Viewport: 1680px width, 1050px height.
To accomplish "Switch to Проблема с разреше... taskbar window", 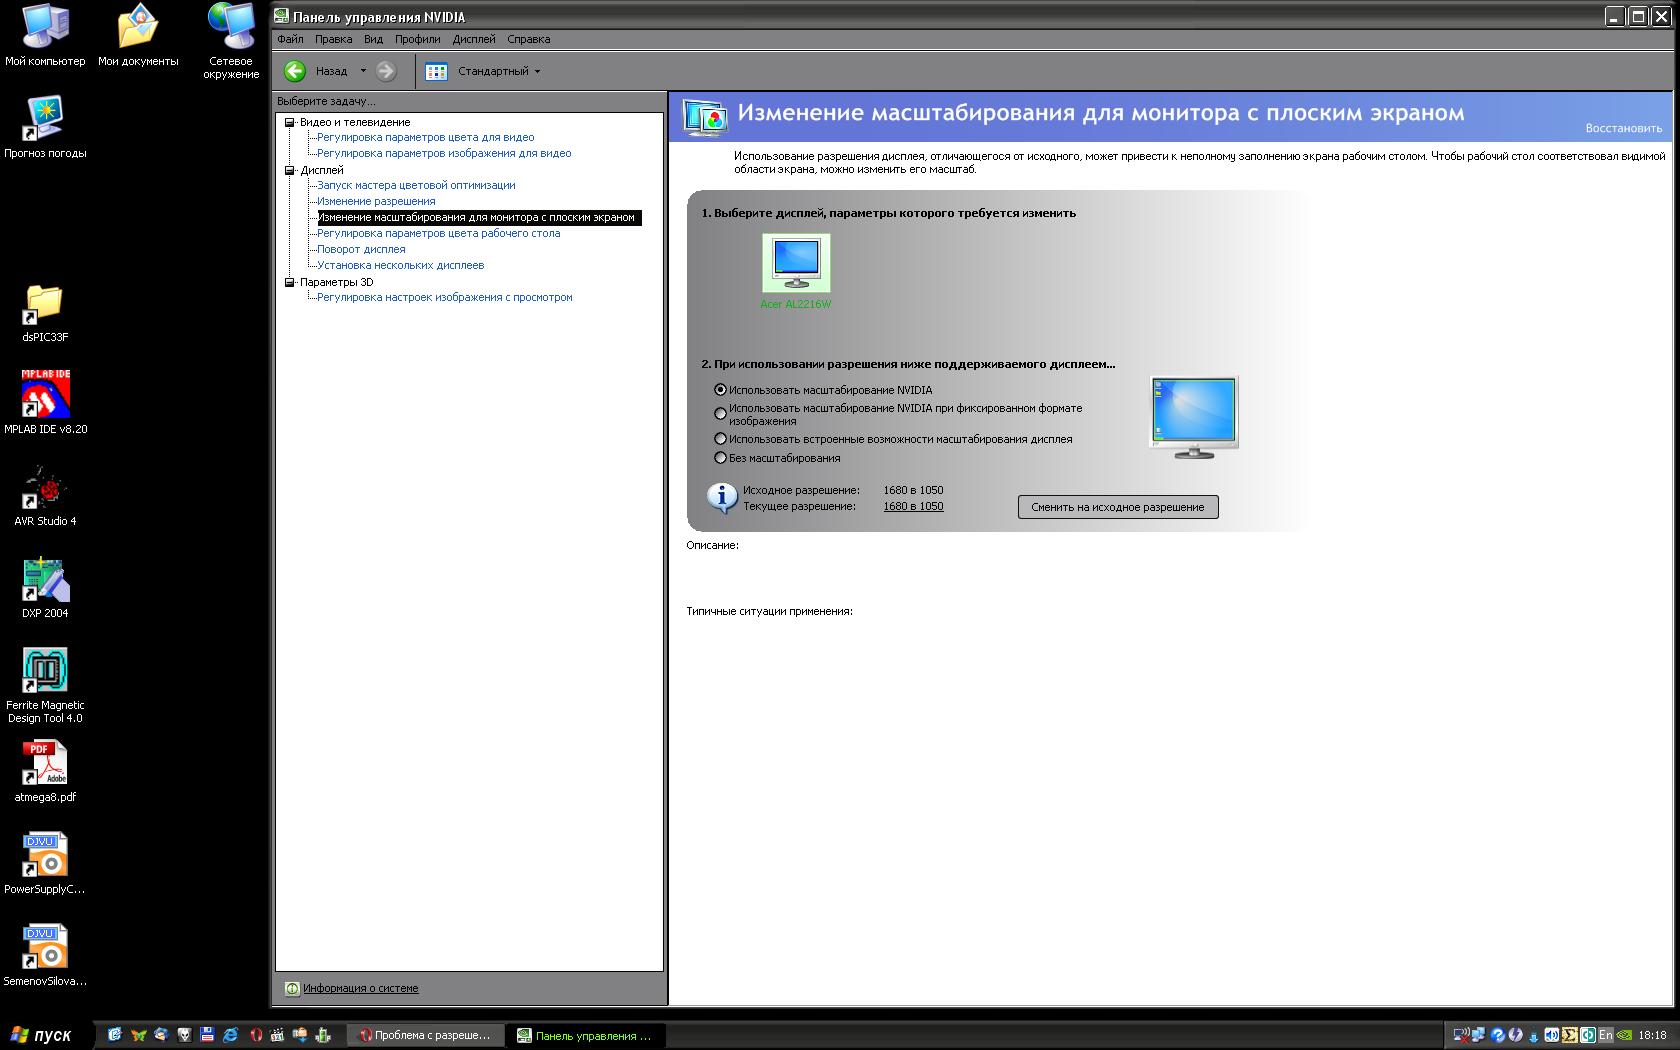I will coord(425,1035).
